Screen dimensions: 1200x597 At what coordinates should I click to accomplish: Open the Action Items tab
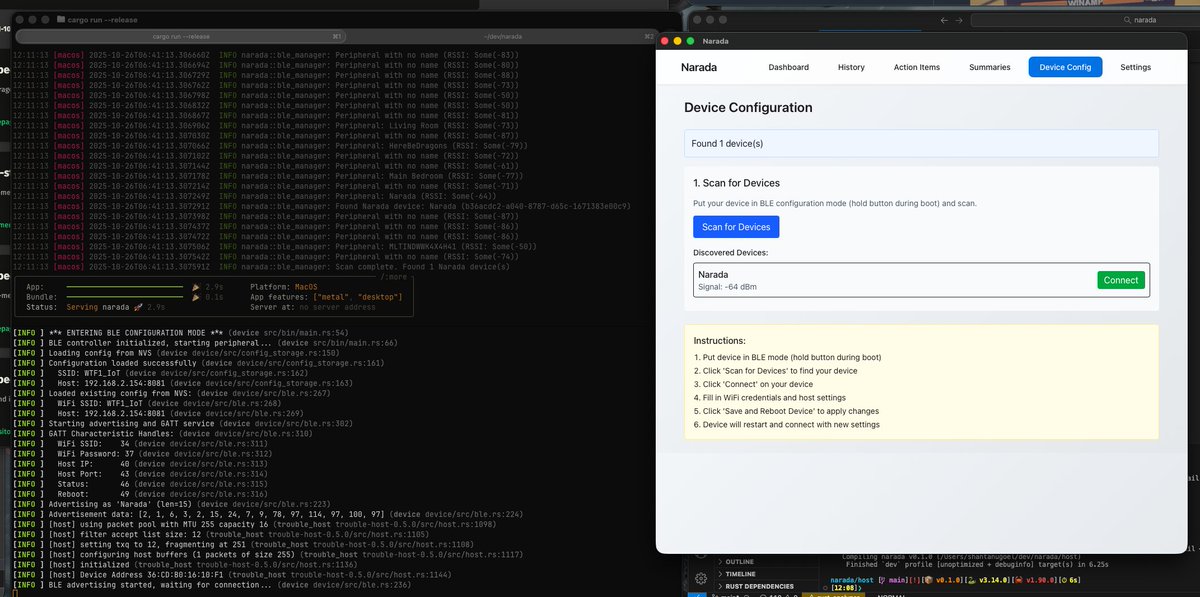tap(917, 67)
